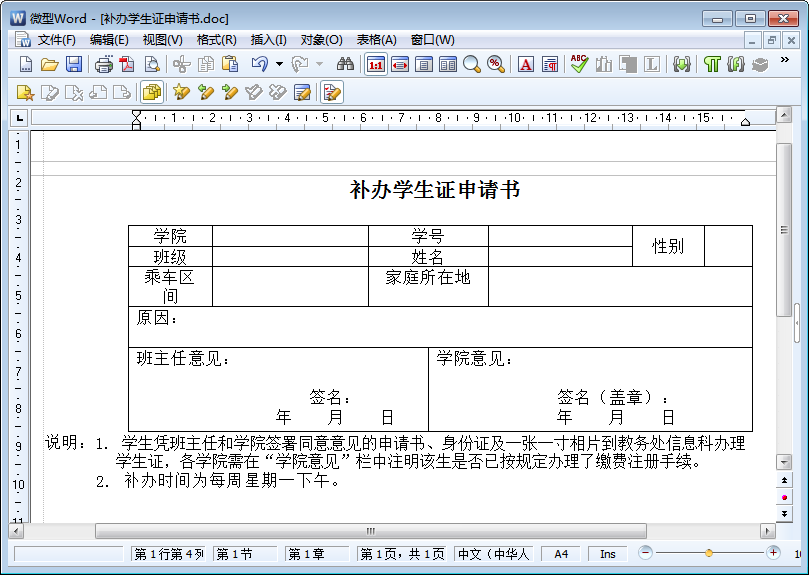Screen dimensions: 809x575
Task: Save the document with the floppy disk icon
Action: [74, 65]
